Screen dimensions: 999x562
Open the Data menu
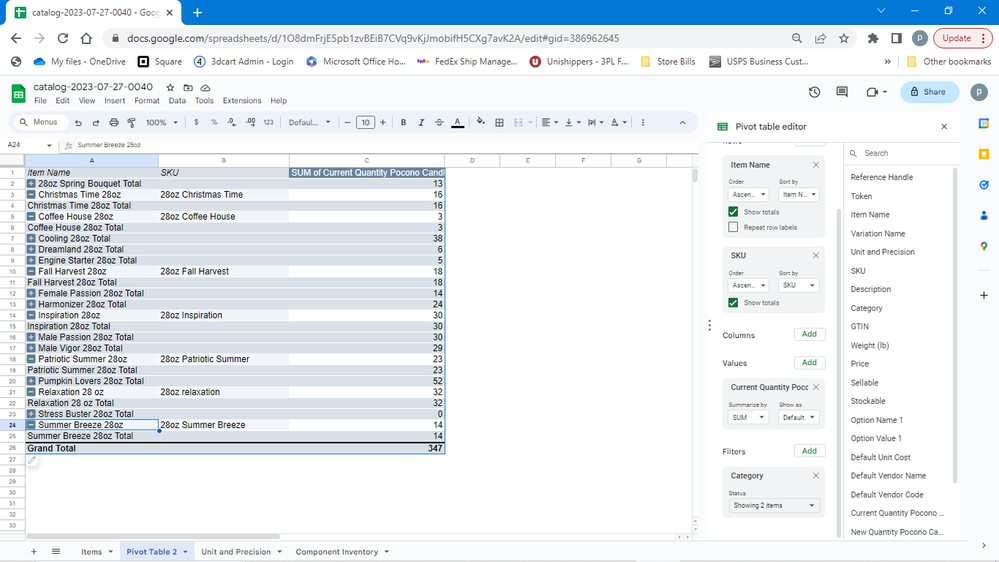pyautogui.click(x=177, y=101)
